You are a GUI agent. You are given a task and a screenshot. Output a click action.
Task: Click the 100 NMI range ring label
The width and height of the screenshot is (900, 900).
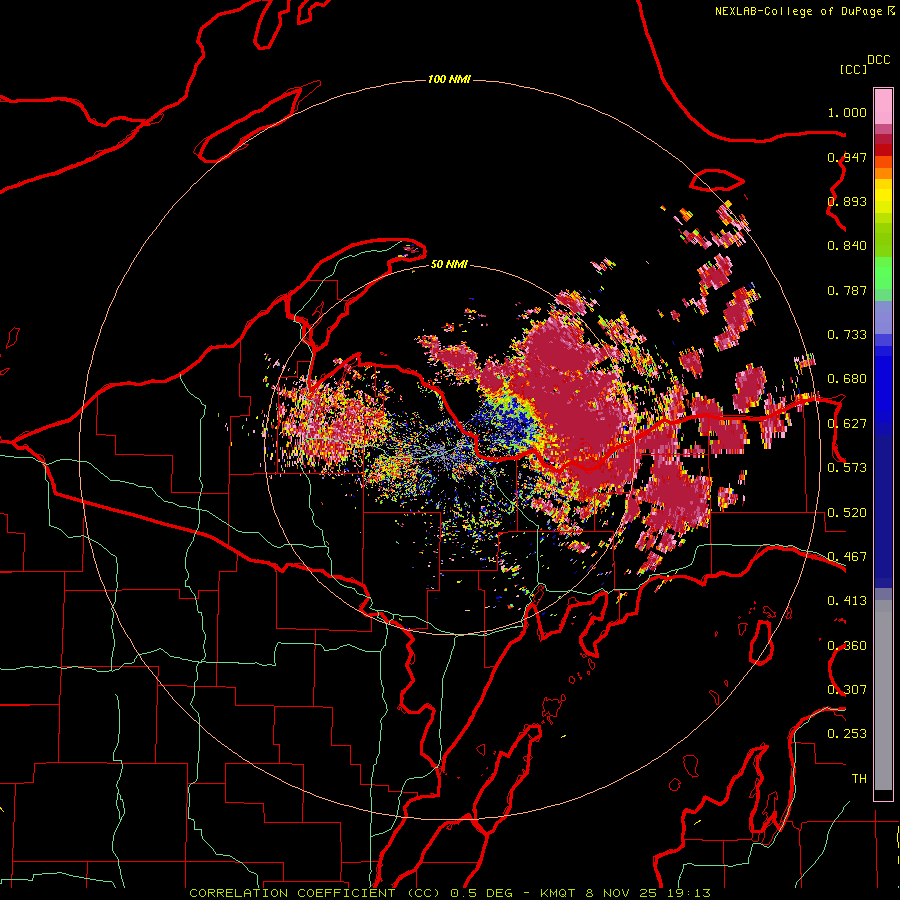[449, 79]
